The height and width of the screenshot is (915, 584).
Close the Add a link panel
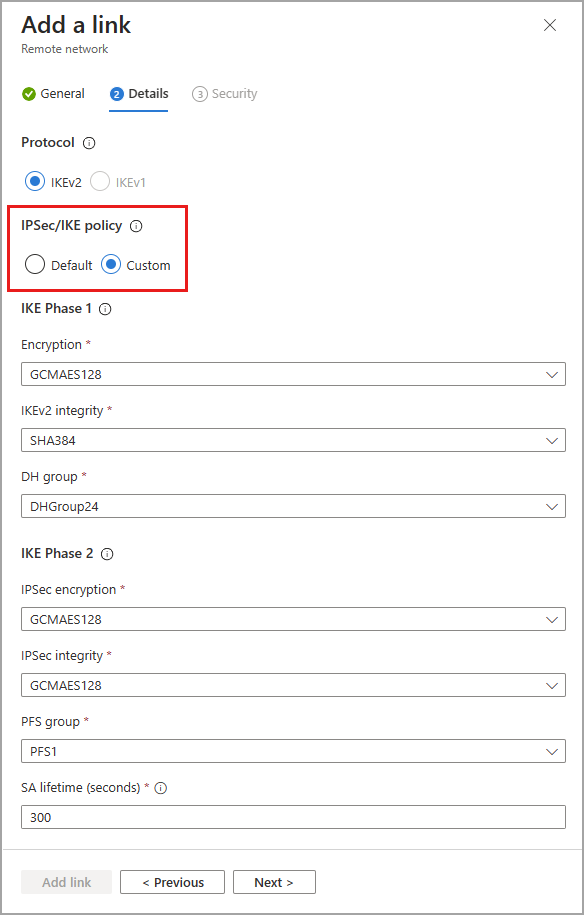pos(549,25)
